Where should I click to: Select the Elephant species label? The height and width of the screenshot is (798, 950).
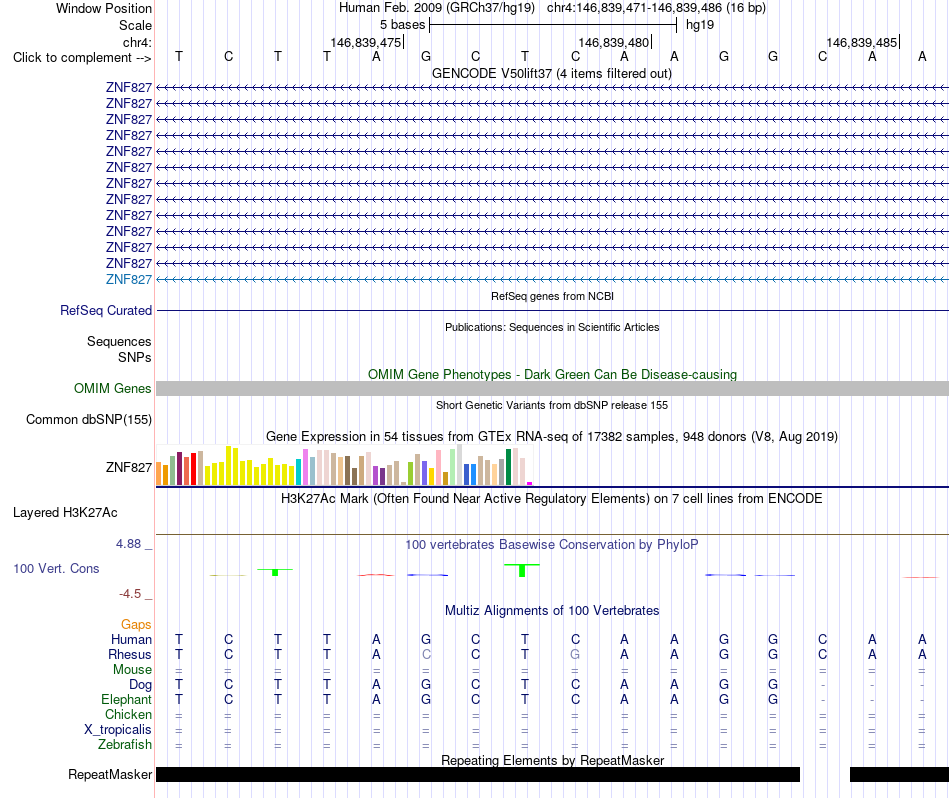[x=126, y=699]
